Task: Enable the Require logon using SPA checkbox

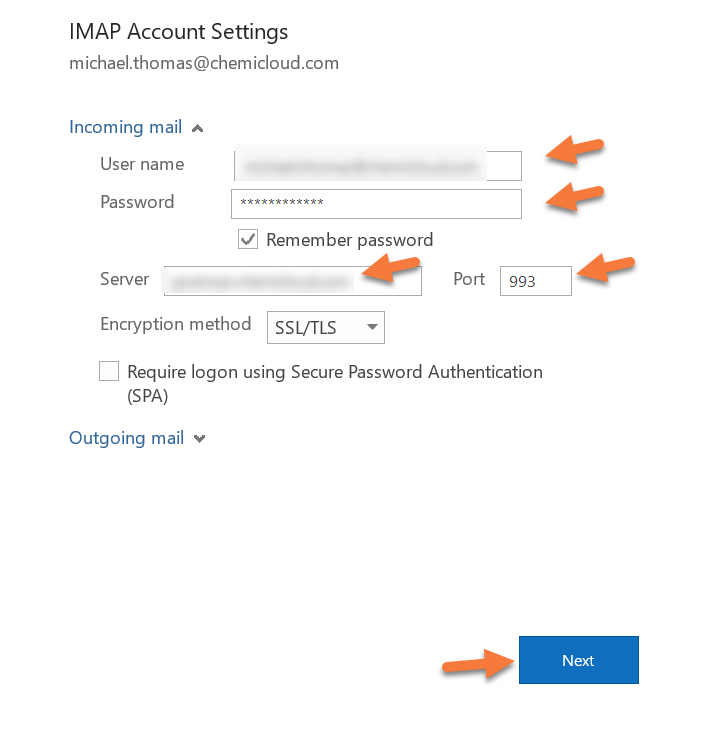Action: tap(109, 372)
